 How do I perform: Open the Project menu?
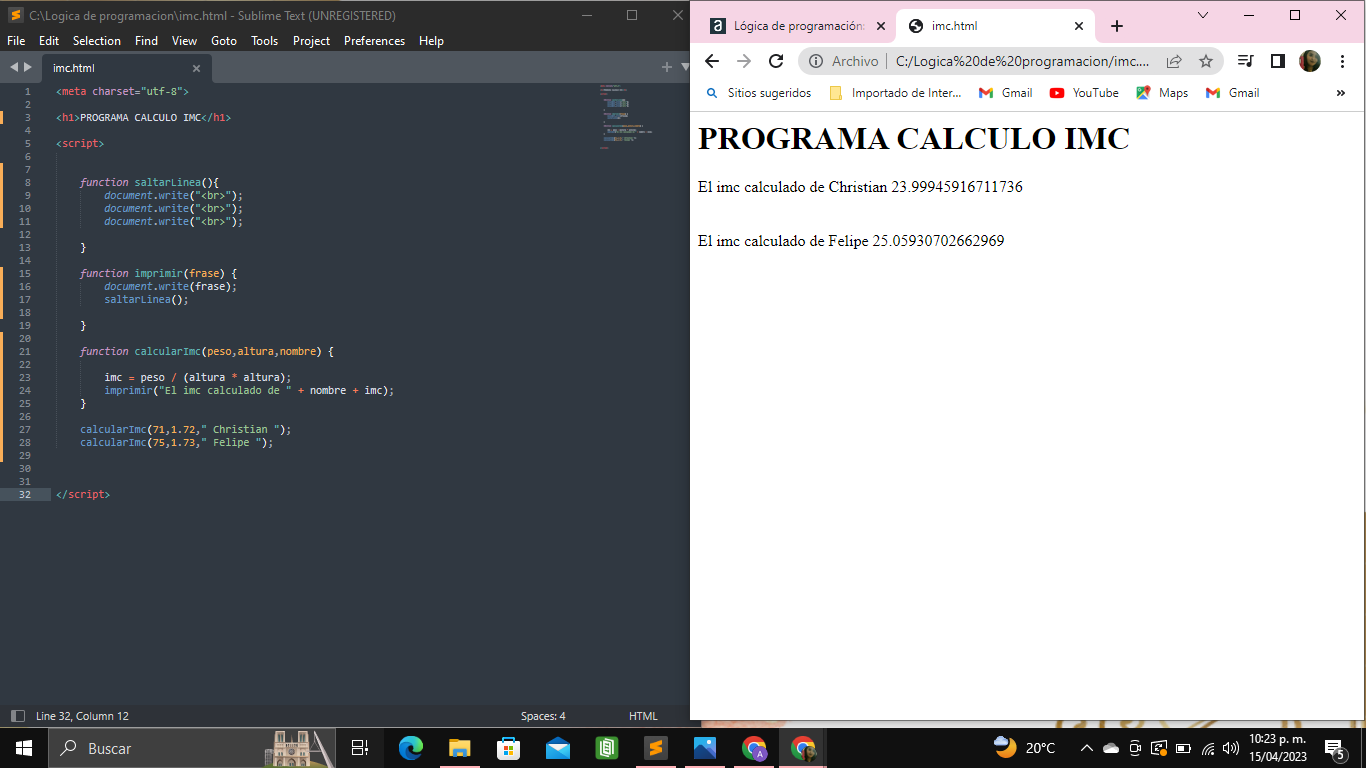tap(311, 41)
